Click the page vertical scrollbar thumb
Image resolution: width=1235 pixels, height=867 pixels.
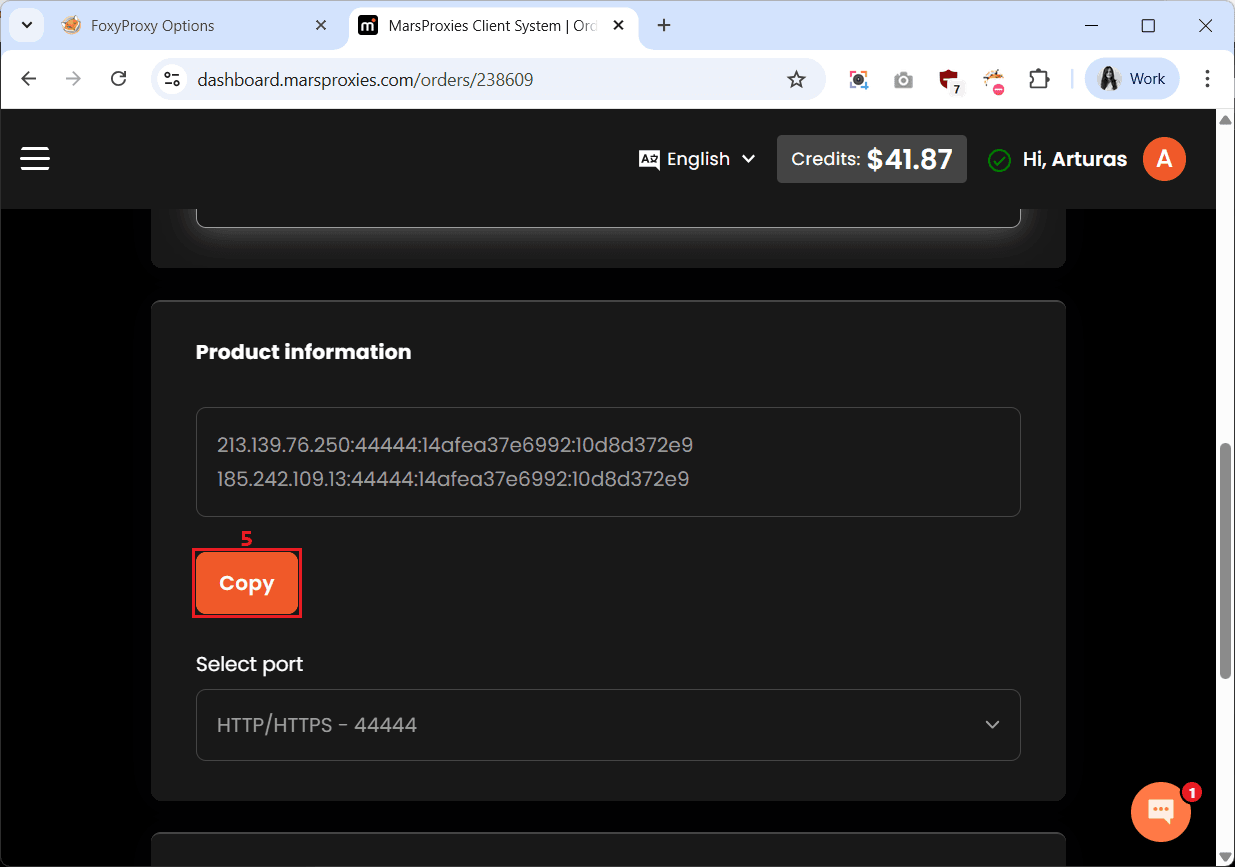(1225, 560)
